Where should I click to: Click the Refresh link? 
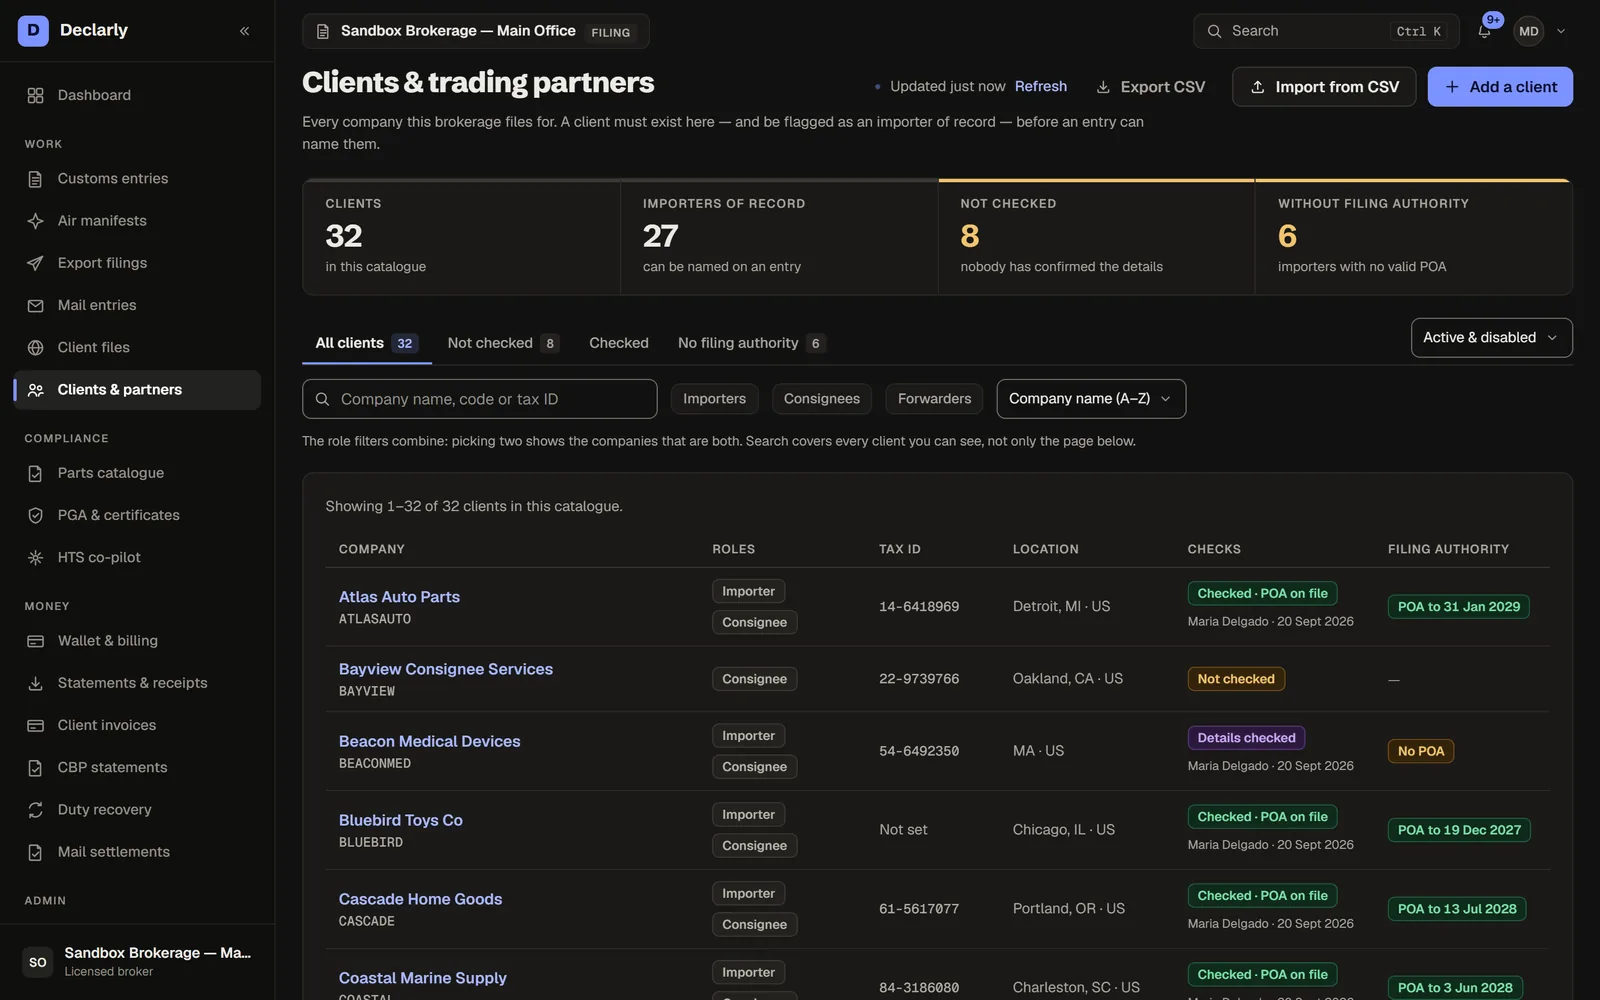[x=1041, y=87]
